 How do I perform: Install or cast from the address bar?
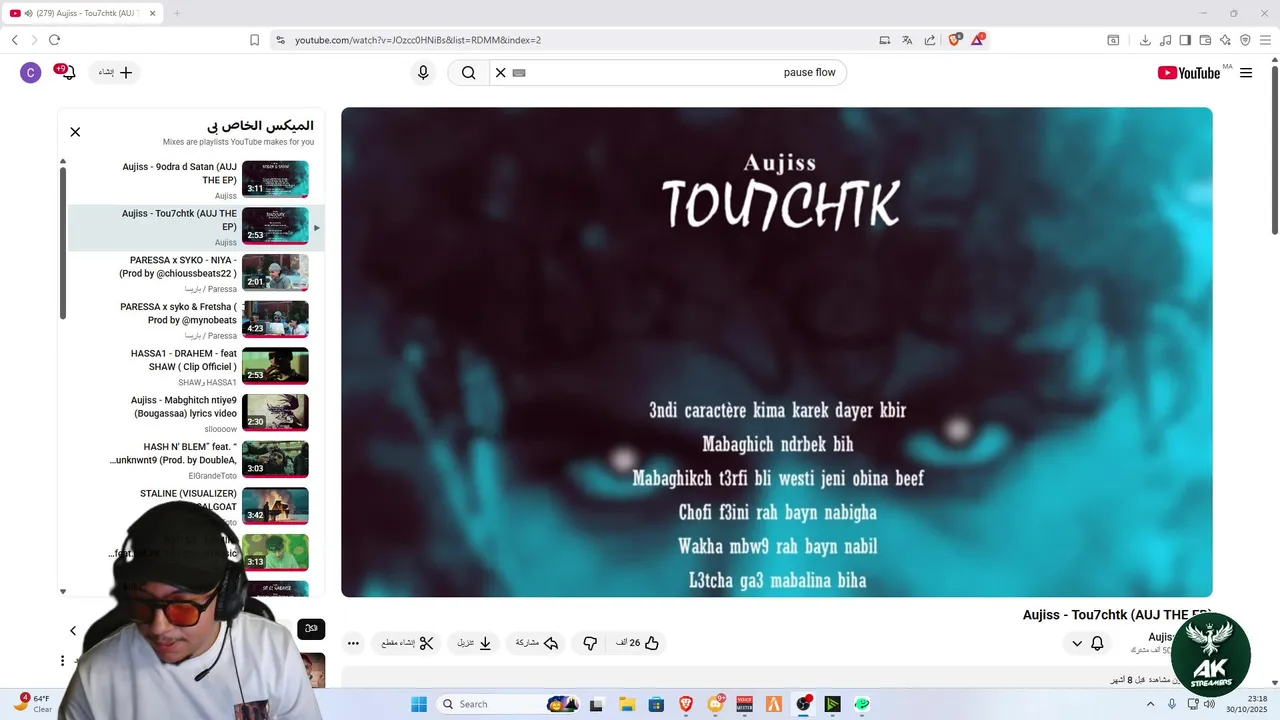coord(884,40)
